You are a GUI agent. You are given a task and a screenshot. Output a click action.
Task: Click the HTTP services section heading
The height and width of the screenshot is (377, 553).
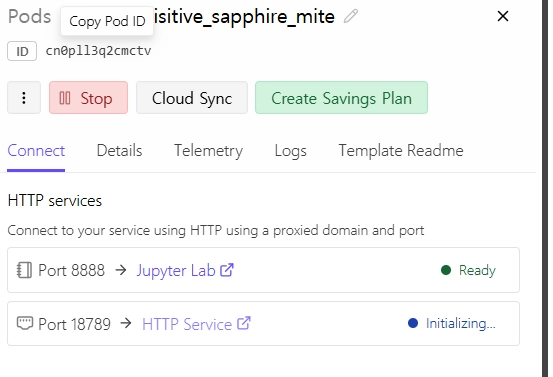[55, 201]
